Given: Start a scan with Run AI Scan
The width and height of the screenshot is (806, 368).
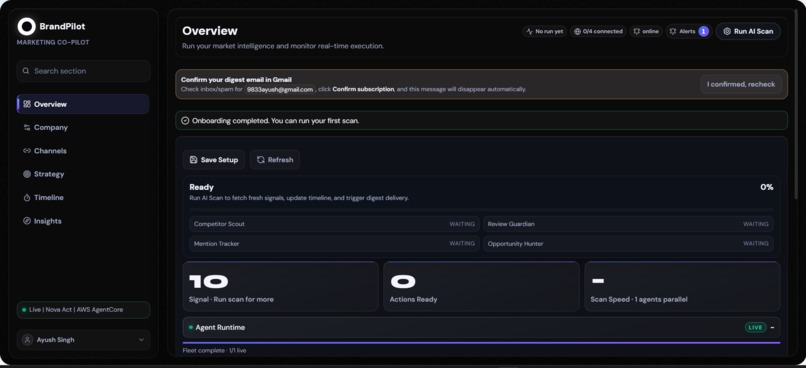Looking at the screenshot, I should tap(748, 31).
